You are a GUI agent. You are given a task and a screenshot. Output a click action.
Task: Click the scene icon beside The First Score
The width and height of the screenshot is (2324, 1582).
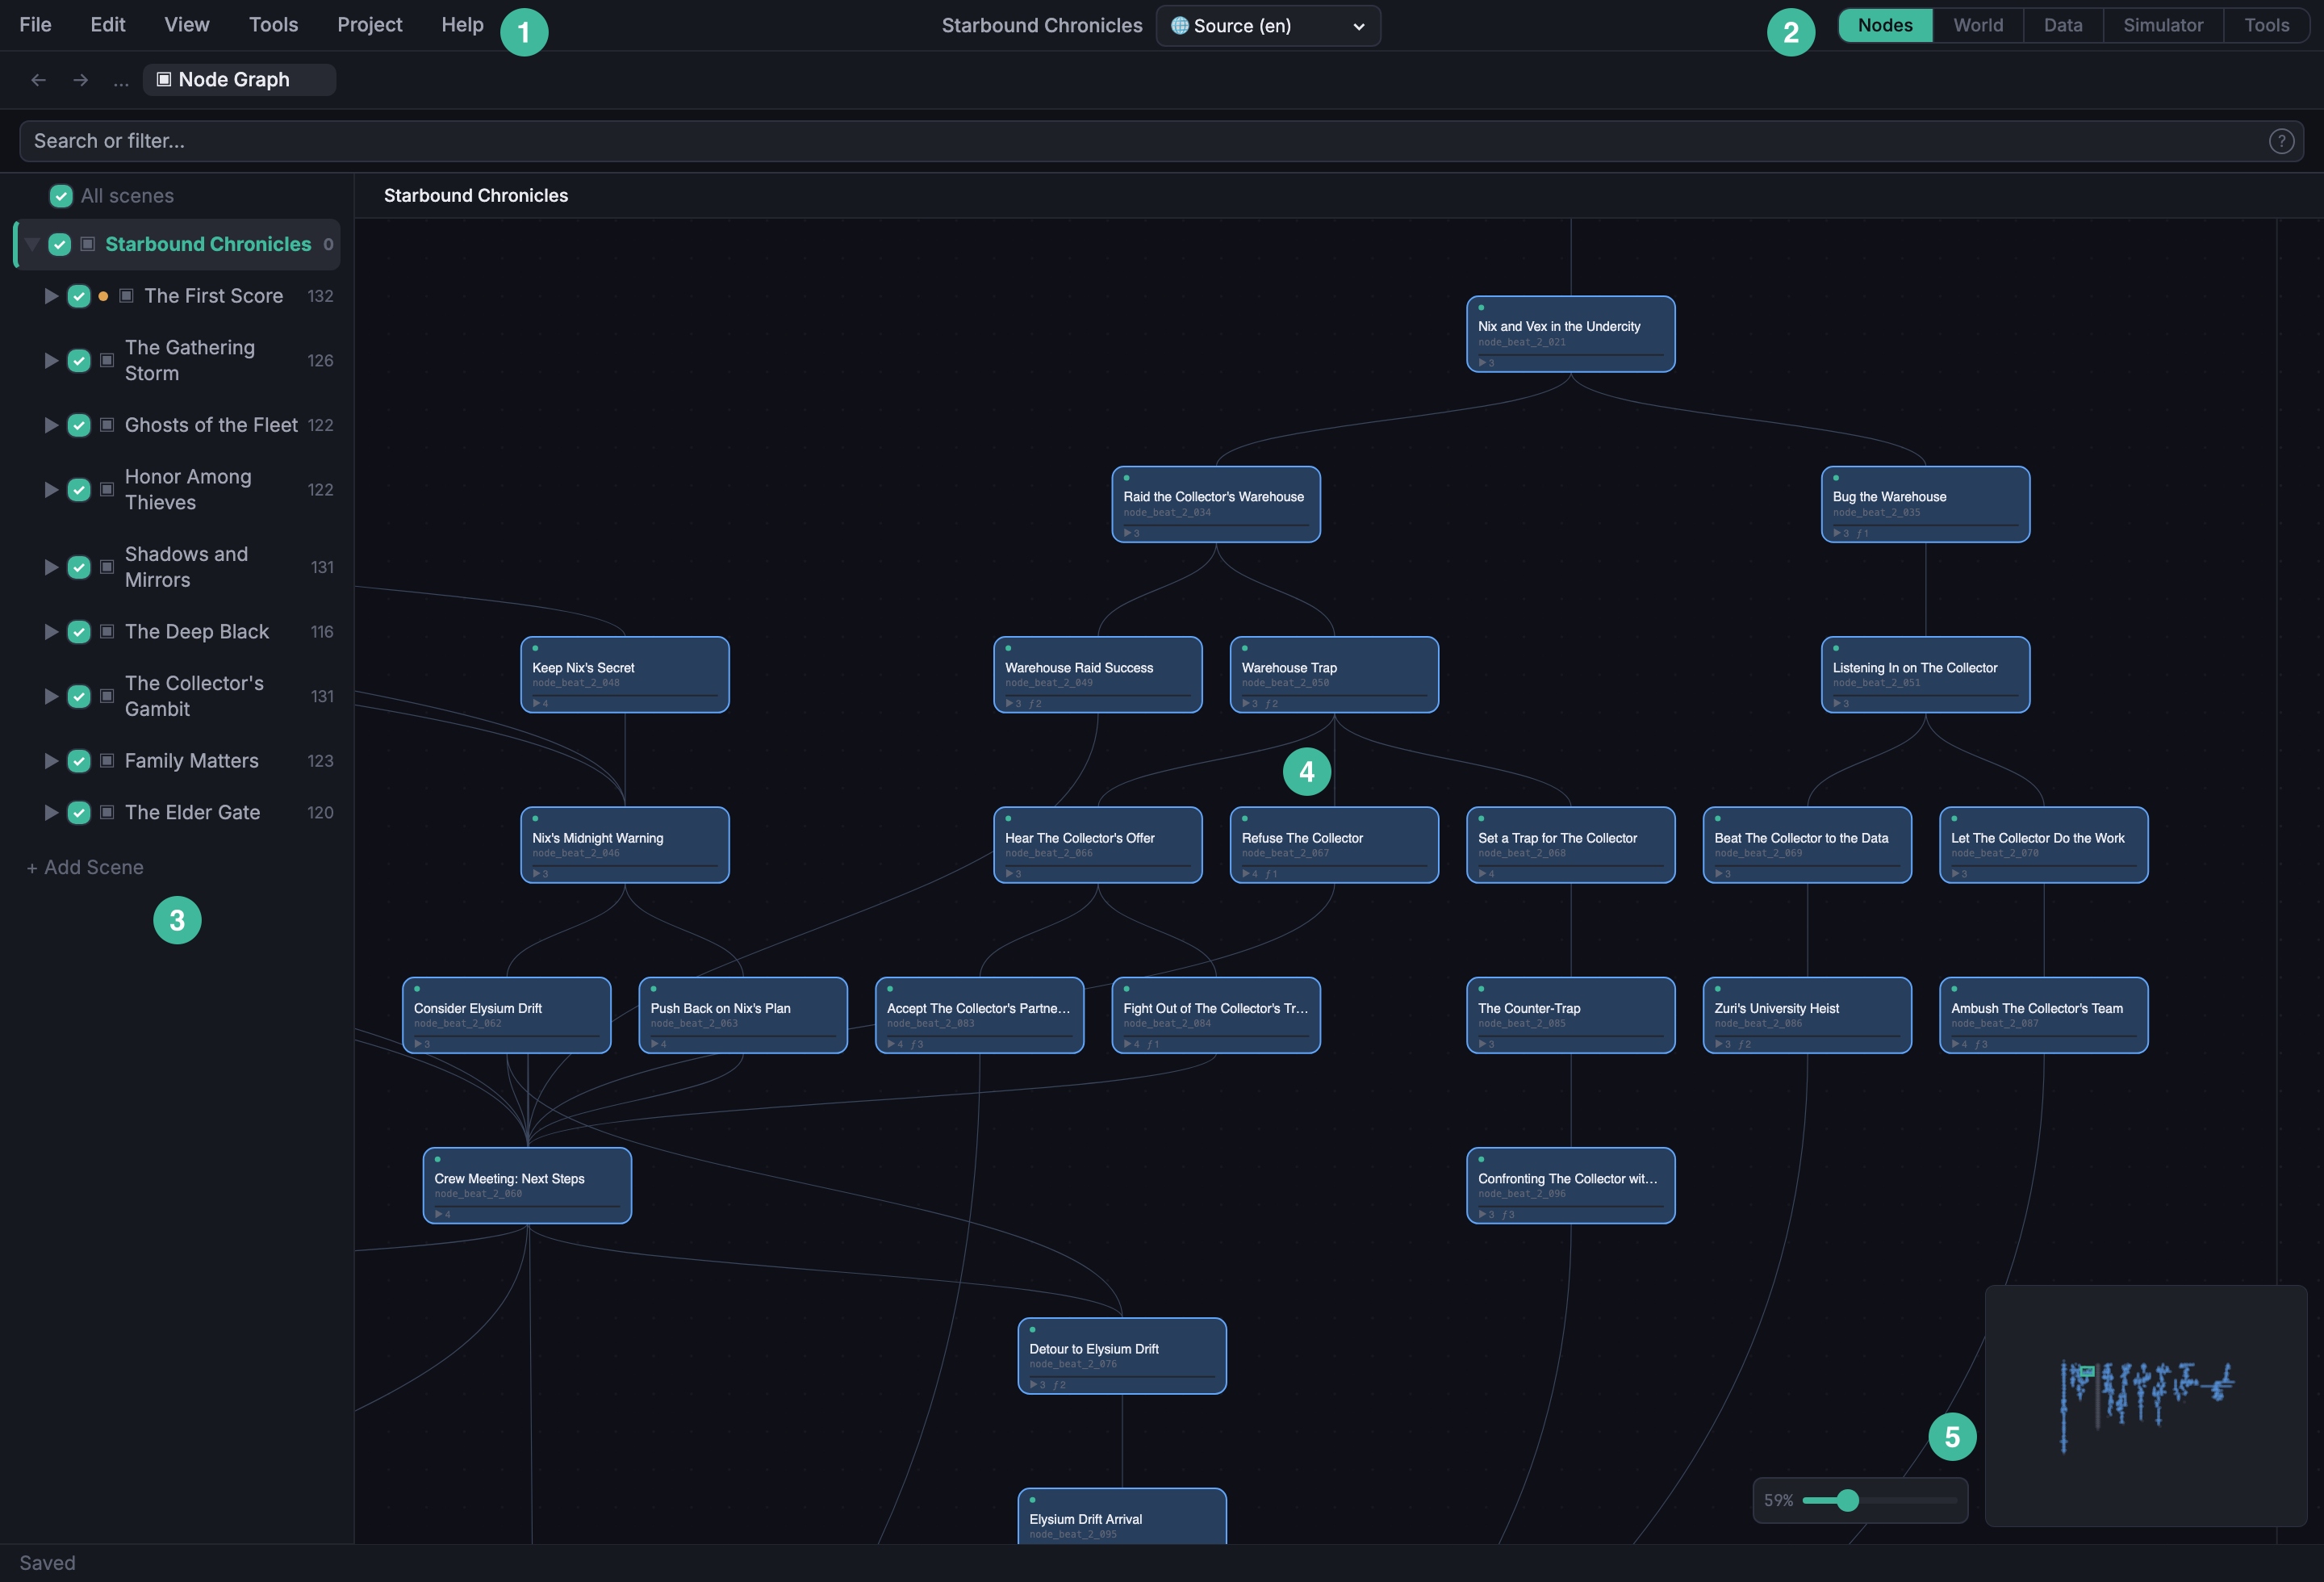click(x=127, y=296)
